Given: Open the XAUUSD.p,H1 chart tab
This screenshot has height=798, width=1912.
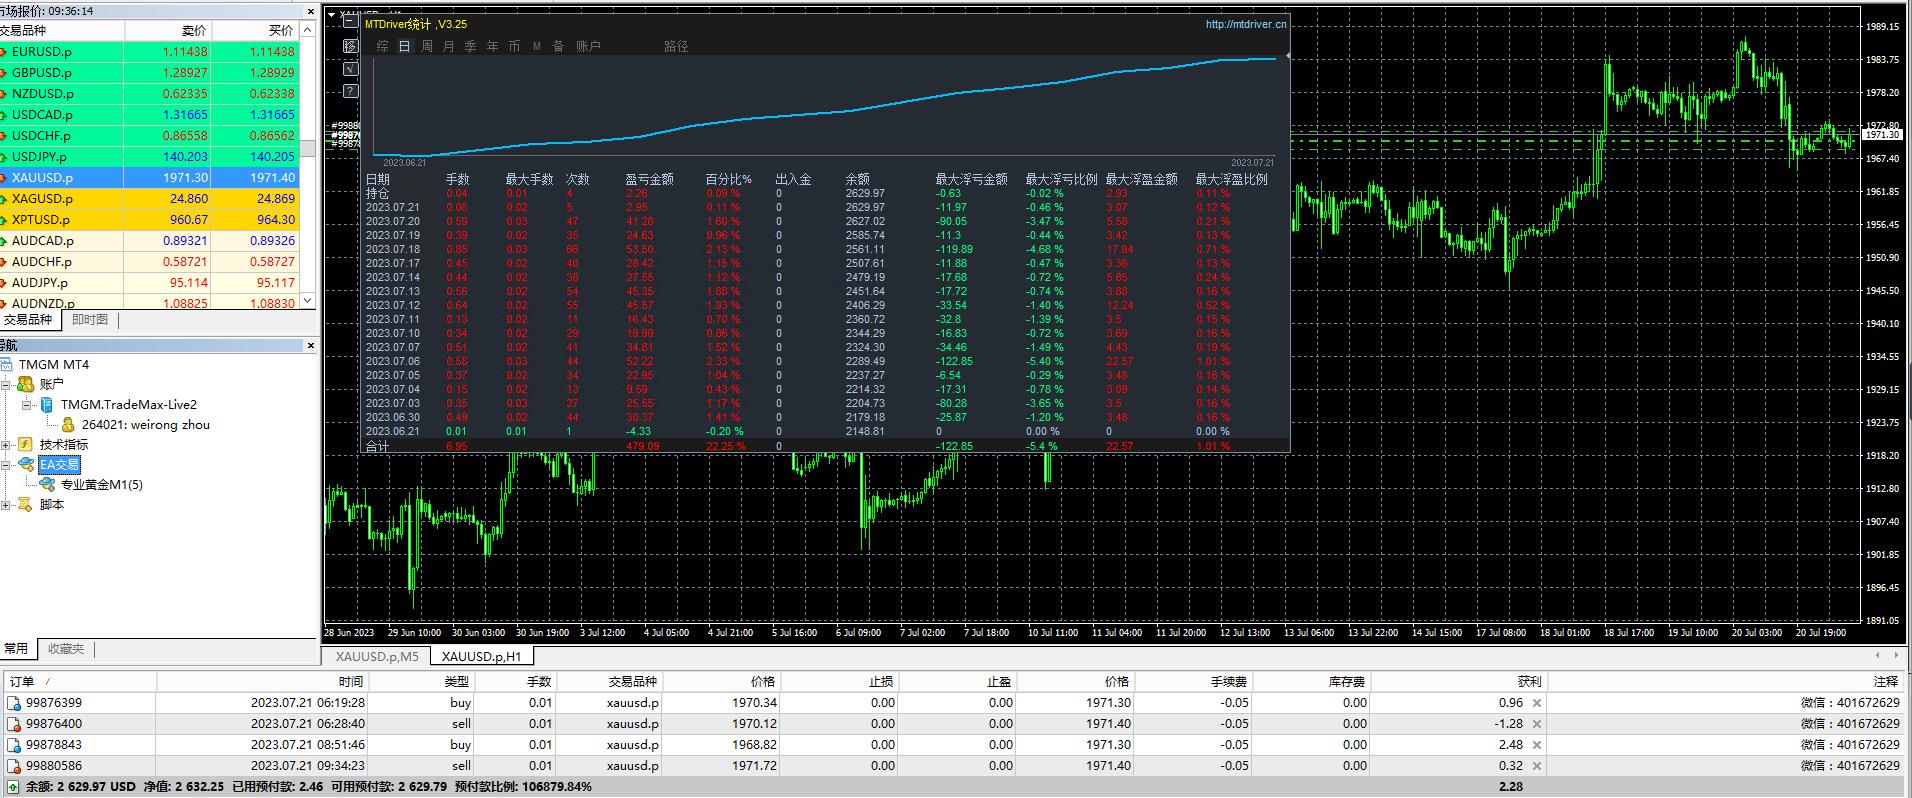Looking at the screenshot, I should coord(482,657).
